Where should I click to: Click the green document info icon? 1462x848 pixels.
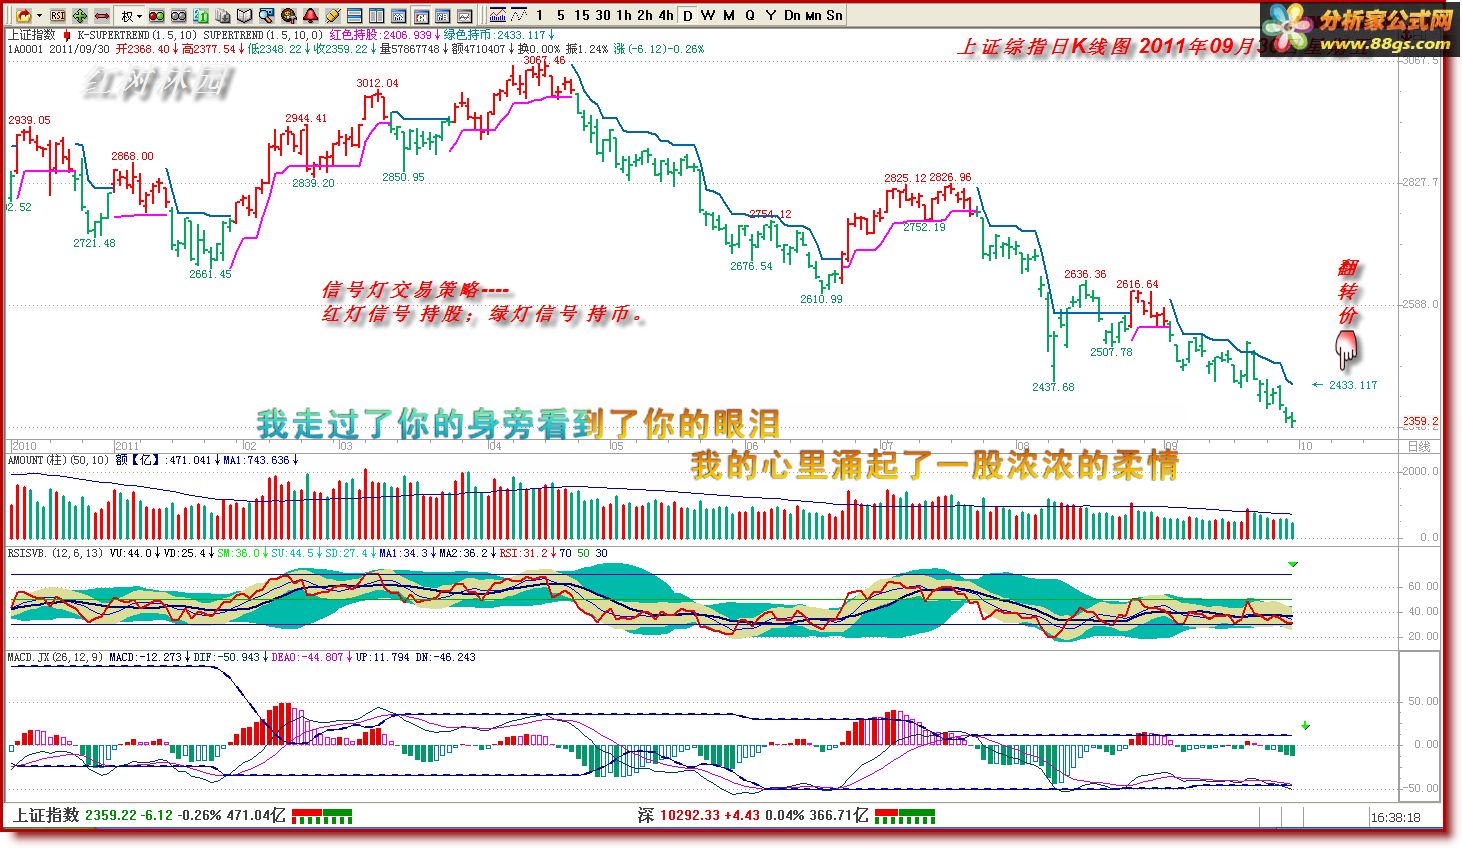pyautogui.click(x=201, y=15)
